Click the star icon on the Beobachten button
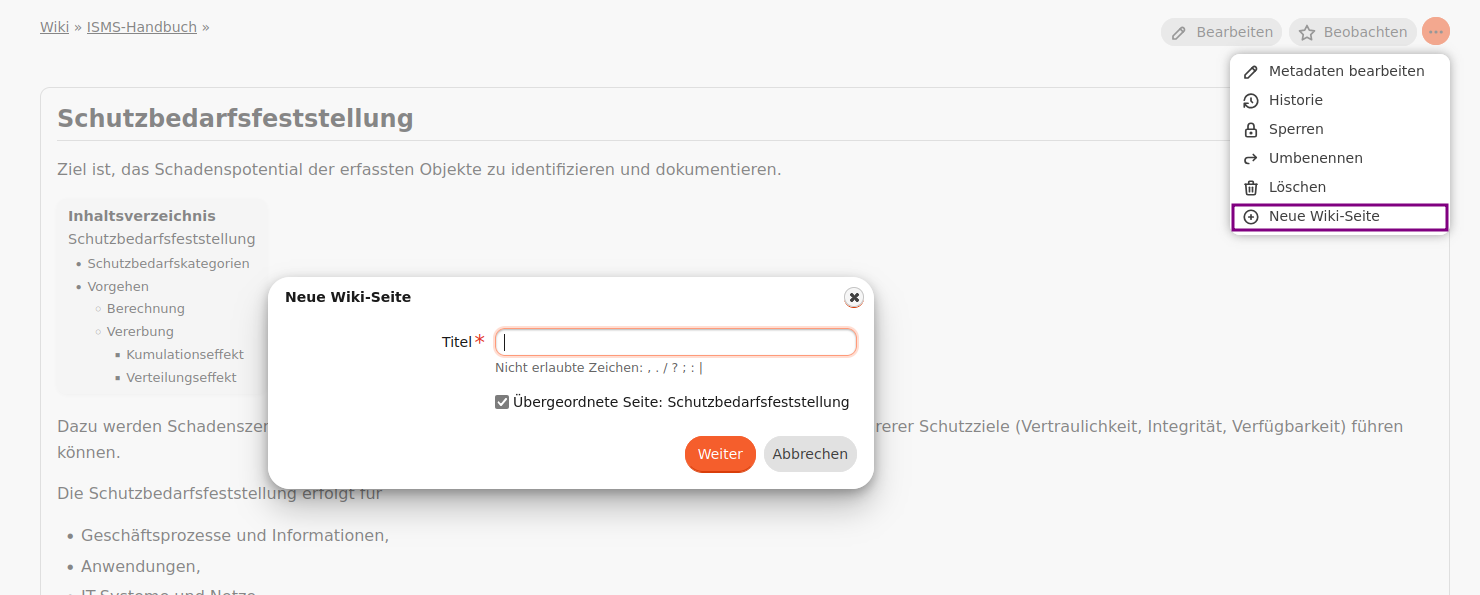 coord(1307,31)
